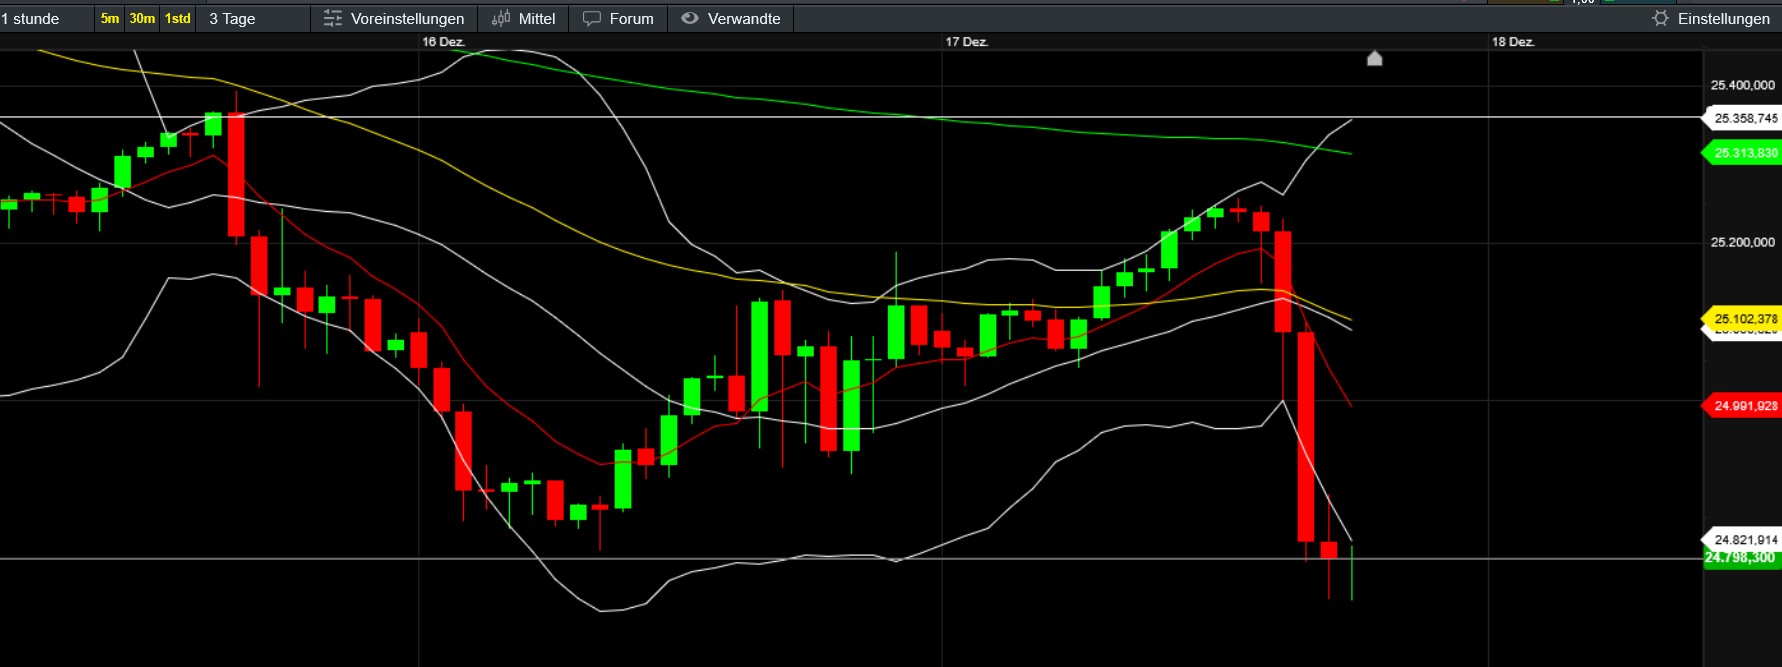Click the gray house-shaped marker on chart

pos(1375,59)
